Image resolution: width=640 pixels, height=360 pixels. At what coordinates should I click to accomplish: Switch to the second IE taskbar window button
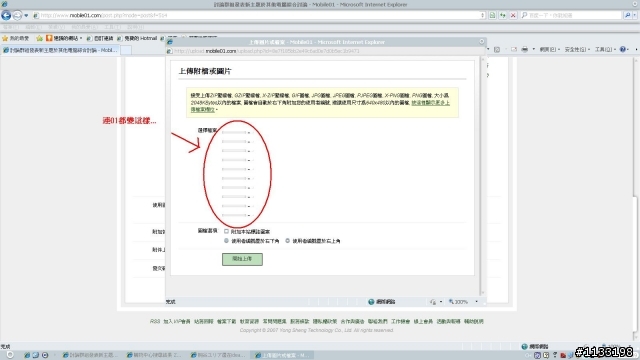coord(154,355)
